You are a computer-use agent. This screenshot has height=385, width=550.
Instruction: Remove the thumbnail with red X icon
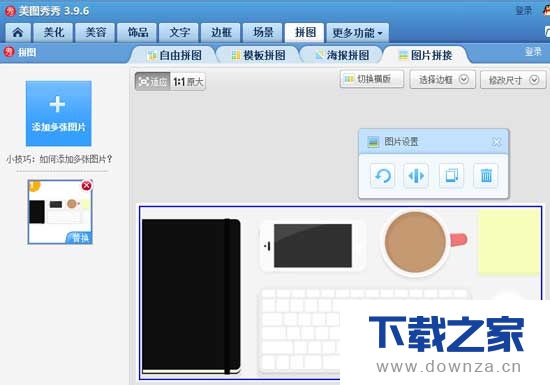tap(86, 185)
